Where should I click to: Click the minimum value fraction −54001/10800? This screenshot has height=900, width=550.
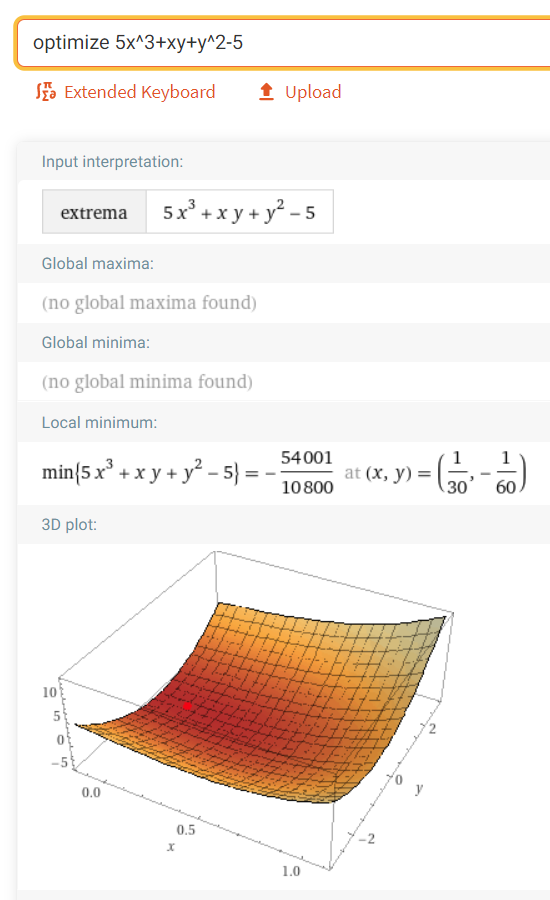(x=300, y=472)
